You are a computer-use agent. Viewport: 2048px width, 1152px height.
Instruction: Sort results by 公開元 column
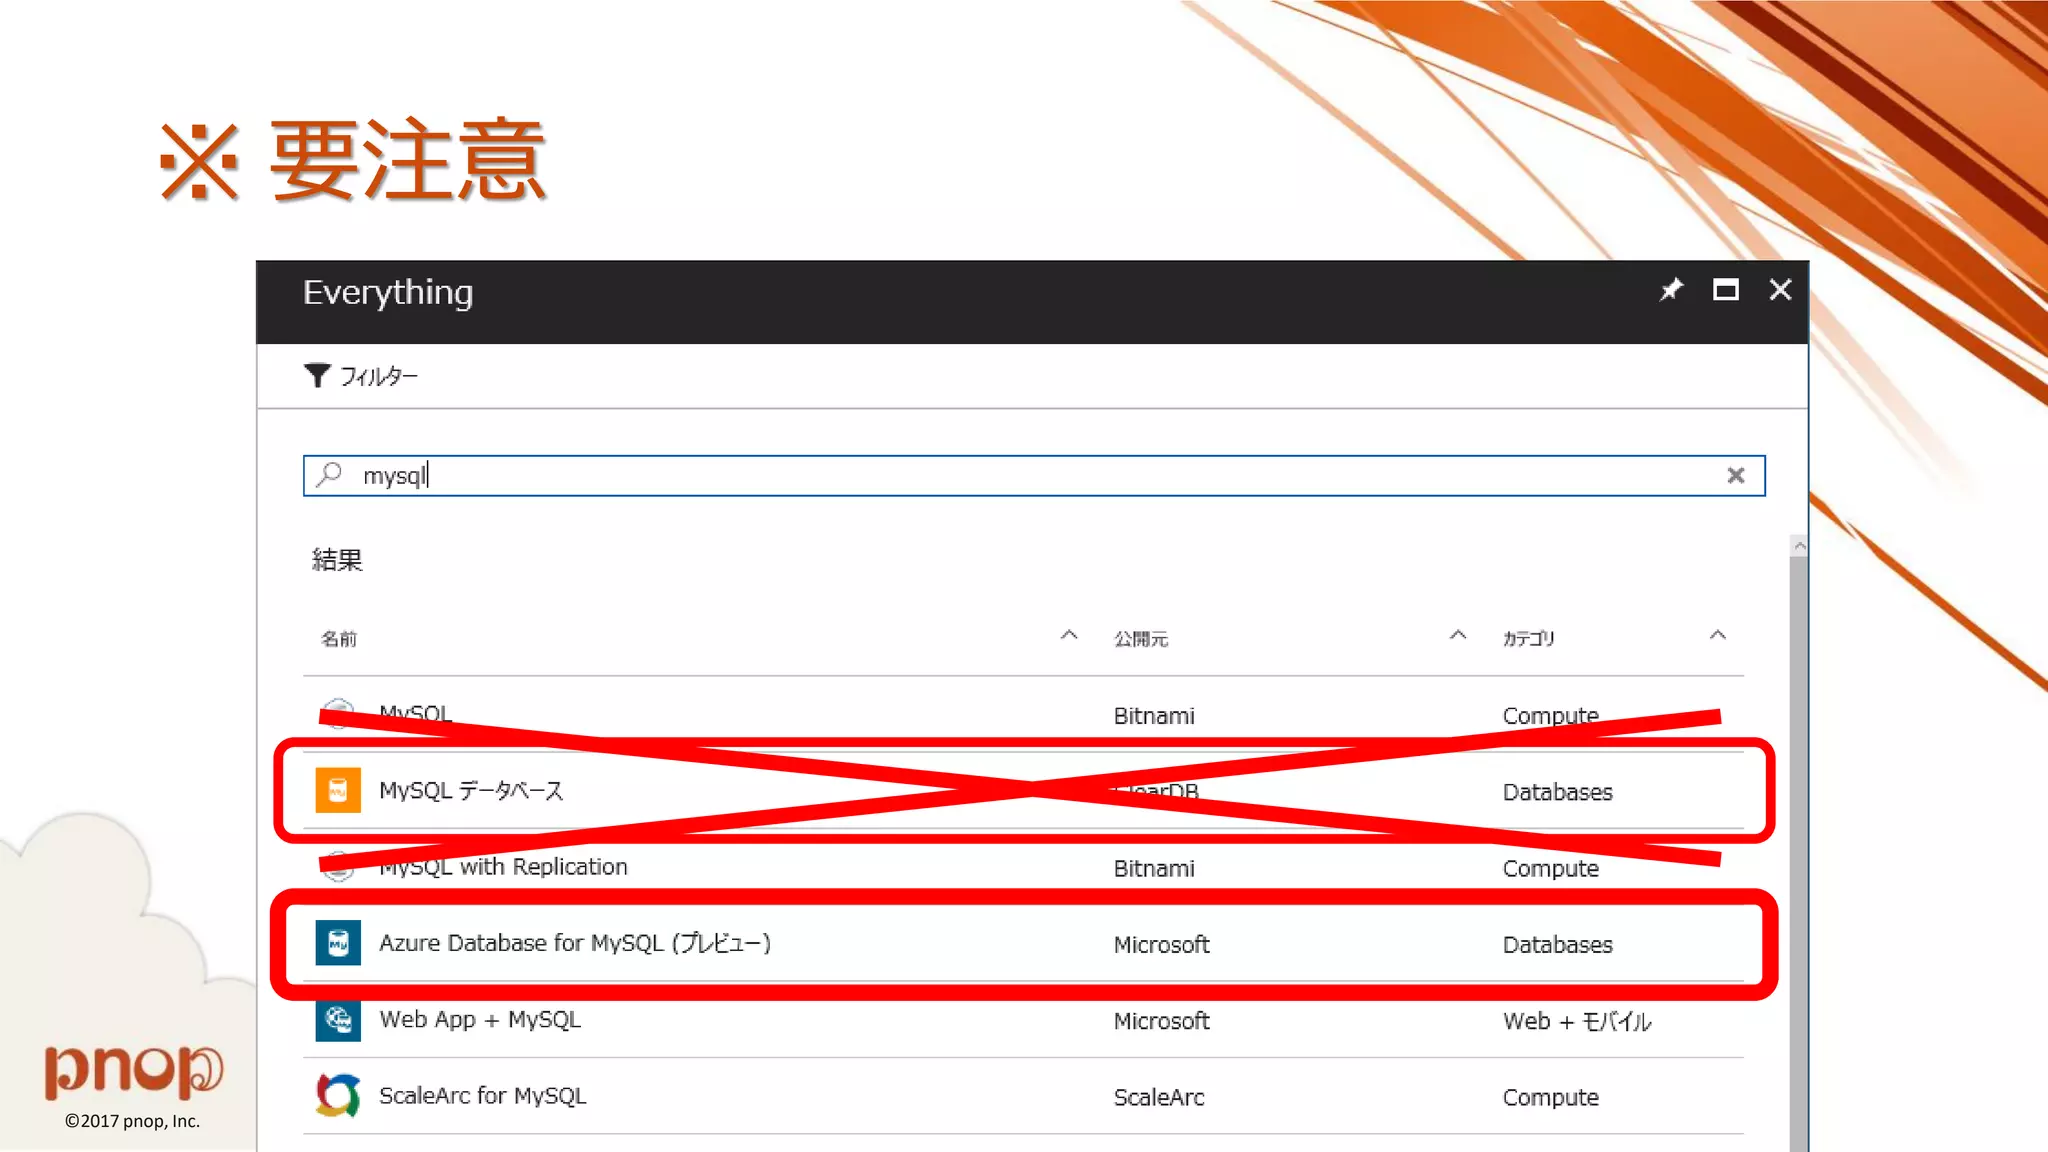click(1458, 636)
